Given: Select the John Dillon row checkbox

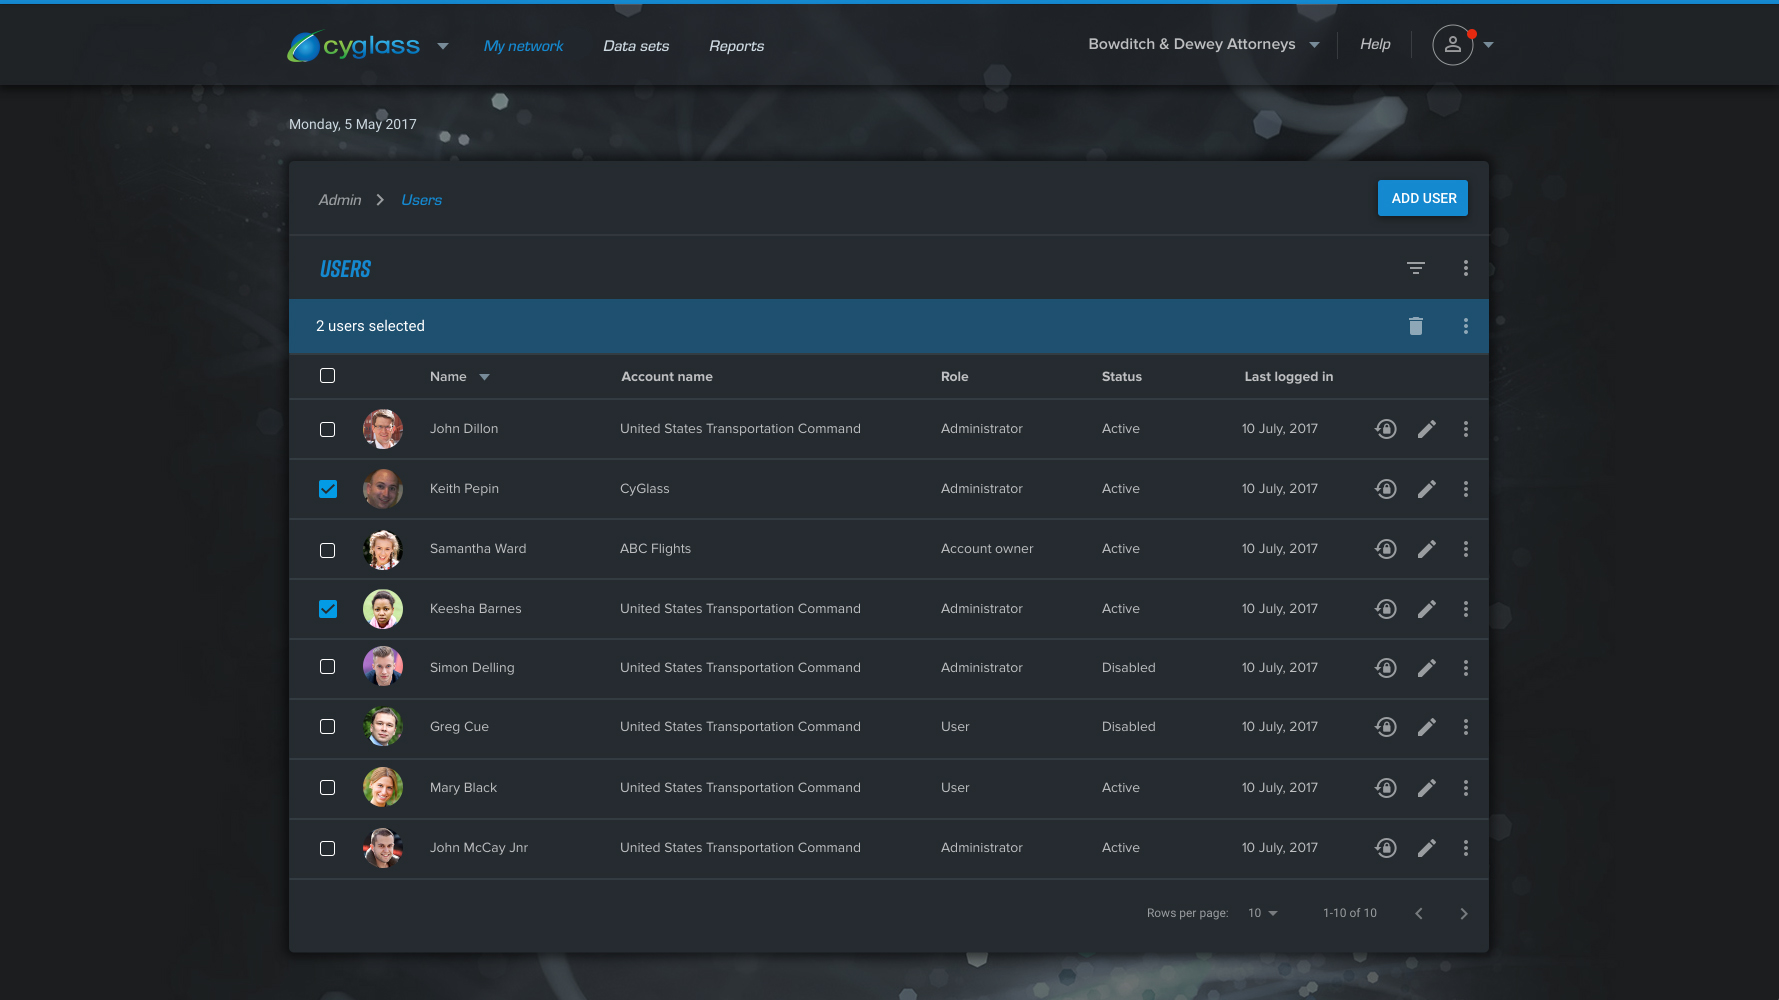Looking at the screenshot, I should pos(328,429).
